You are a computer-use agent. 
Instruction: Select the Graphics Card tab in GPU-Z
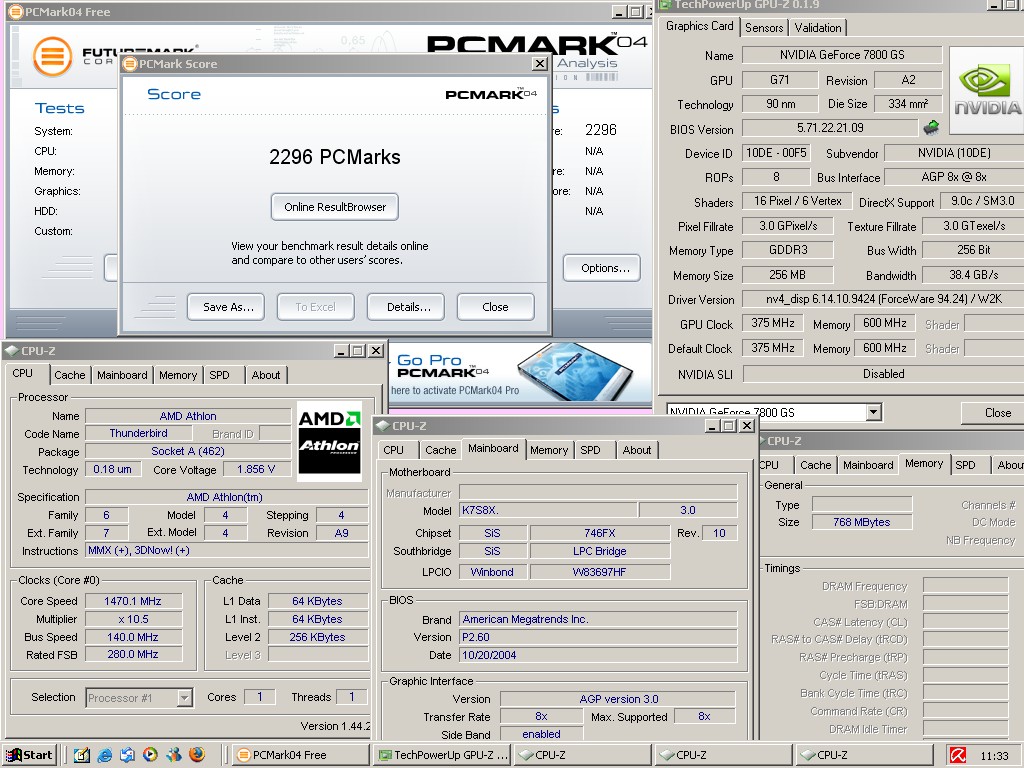tap(699, 26)
